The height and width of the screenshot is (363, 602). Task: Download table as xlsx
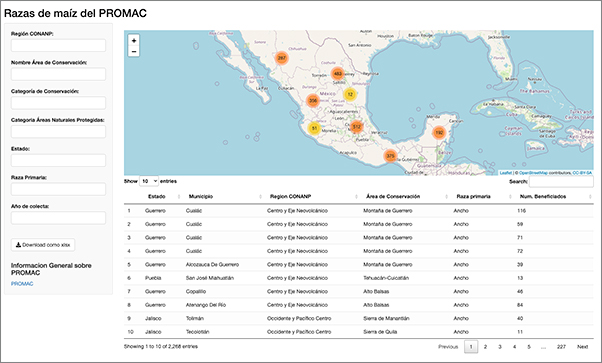coord(43,245)
